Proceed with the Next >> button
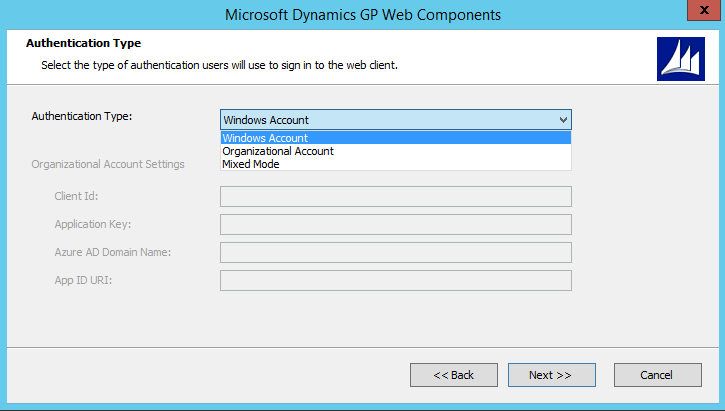The width and height of the screenshot is (725, 411). coord(552,375)
